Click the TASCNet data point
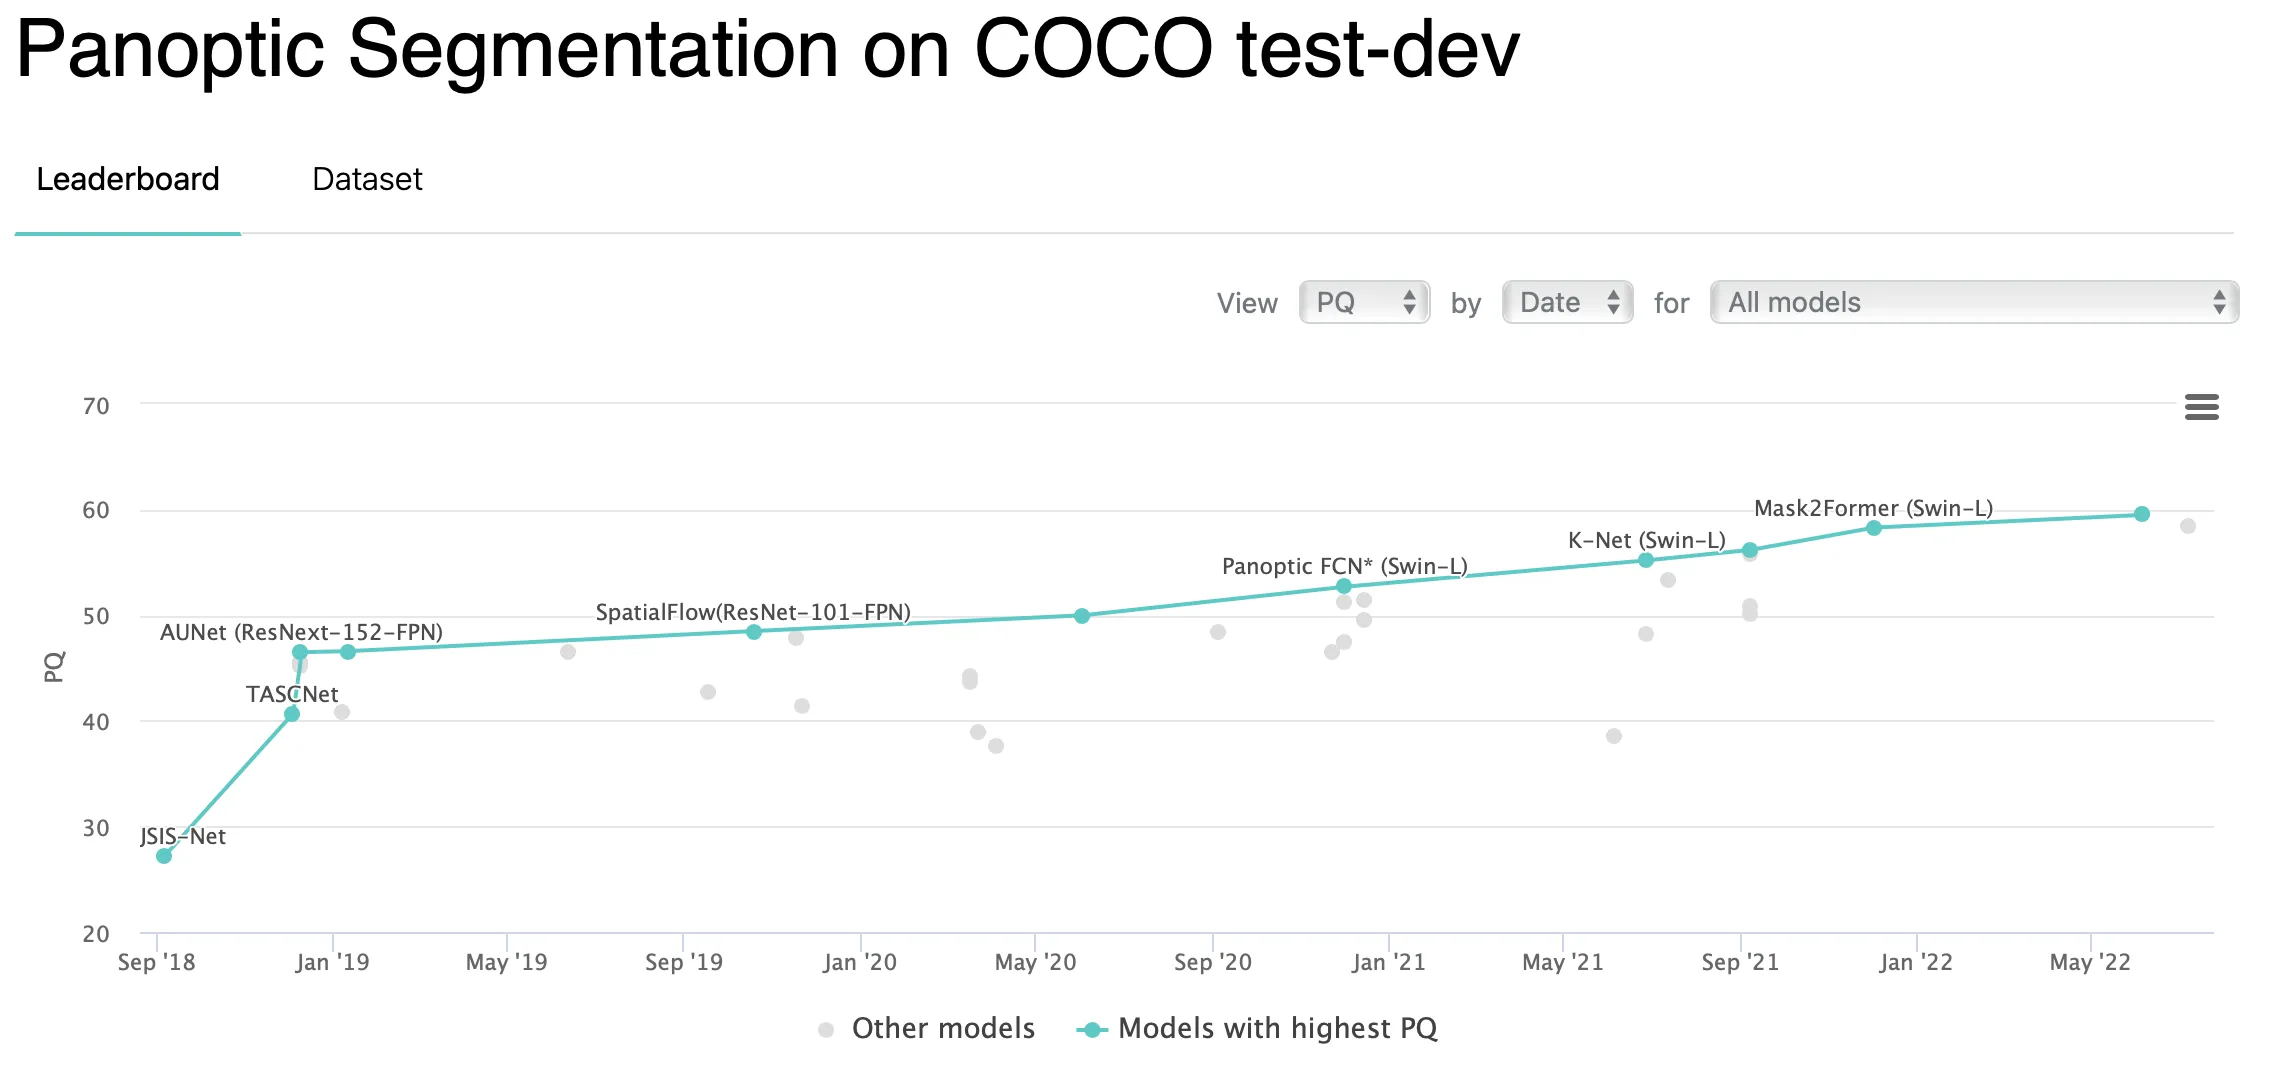The width and height of the screenshot is (2286, 1080). (x=292, y=714)
